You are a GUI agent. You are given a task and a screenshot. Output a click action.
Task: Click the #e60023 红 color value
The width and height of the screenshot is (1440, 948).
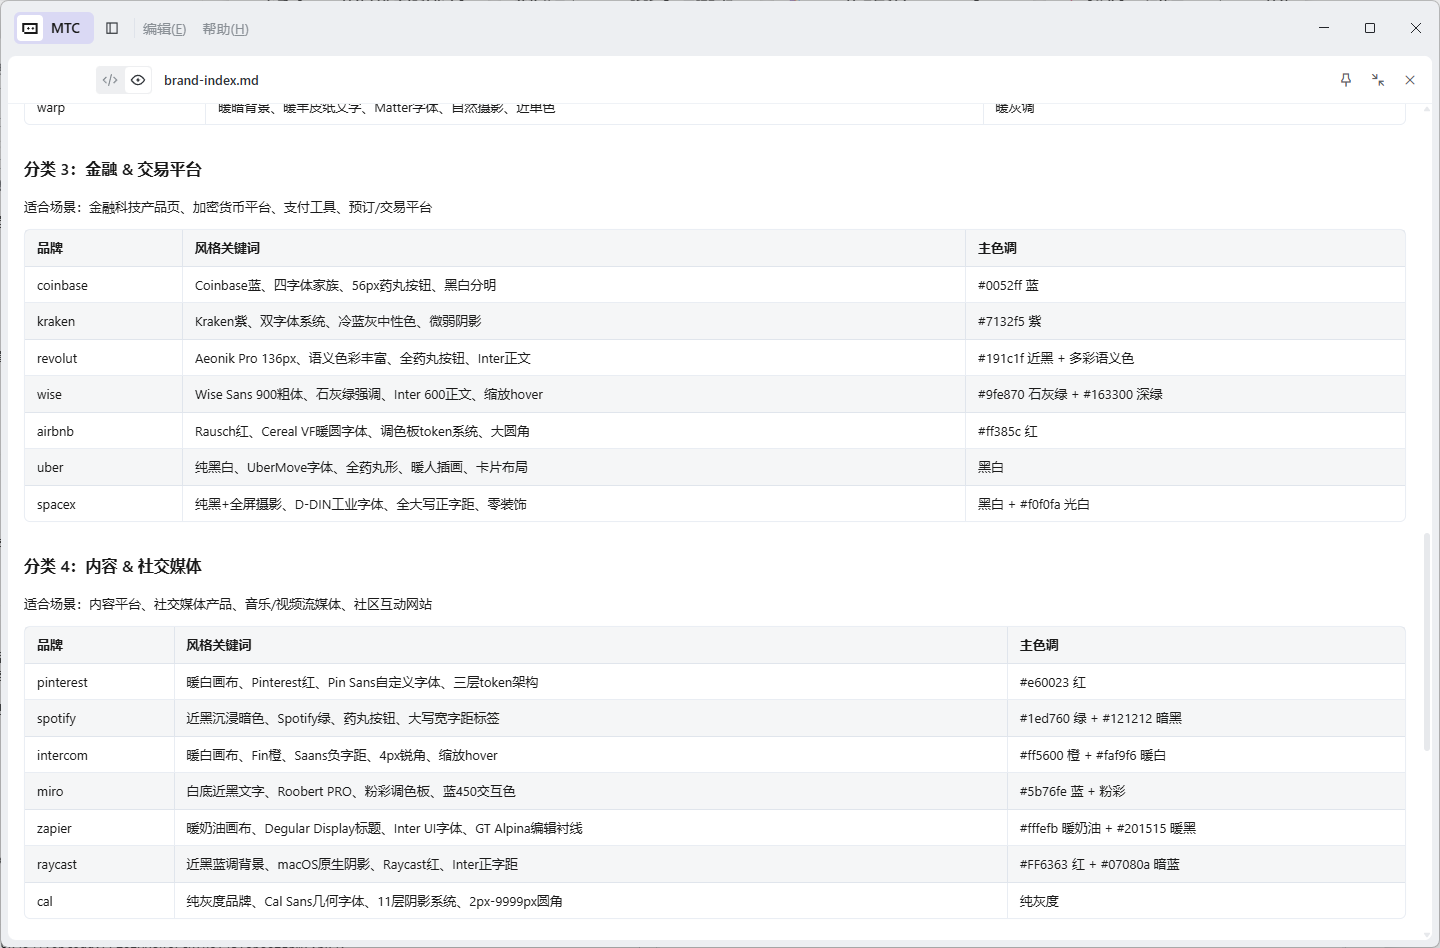click(x=1053, y=682)
